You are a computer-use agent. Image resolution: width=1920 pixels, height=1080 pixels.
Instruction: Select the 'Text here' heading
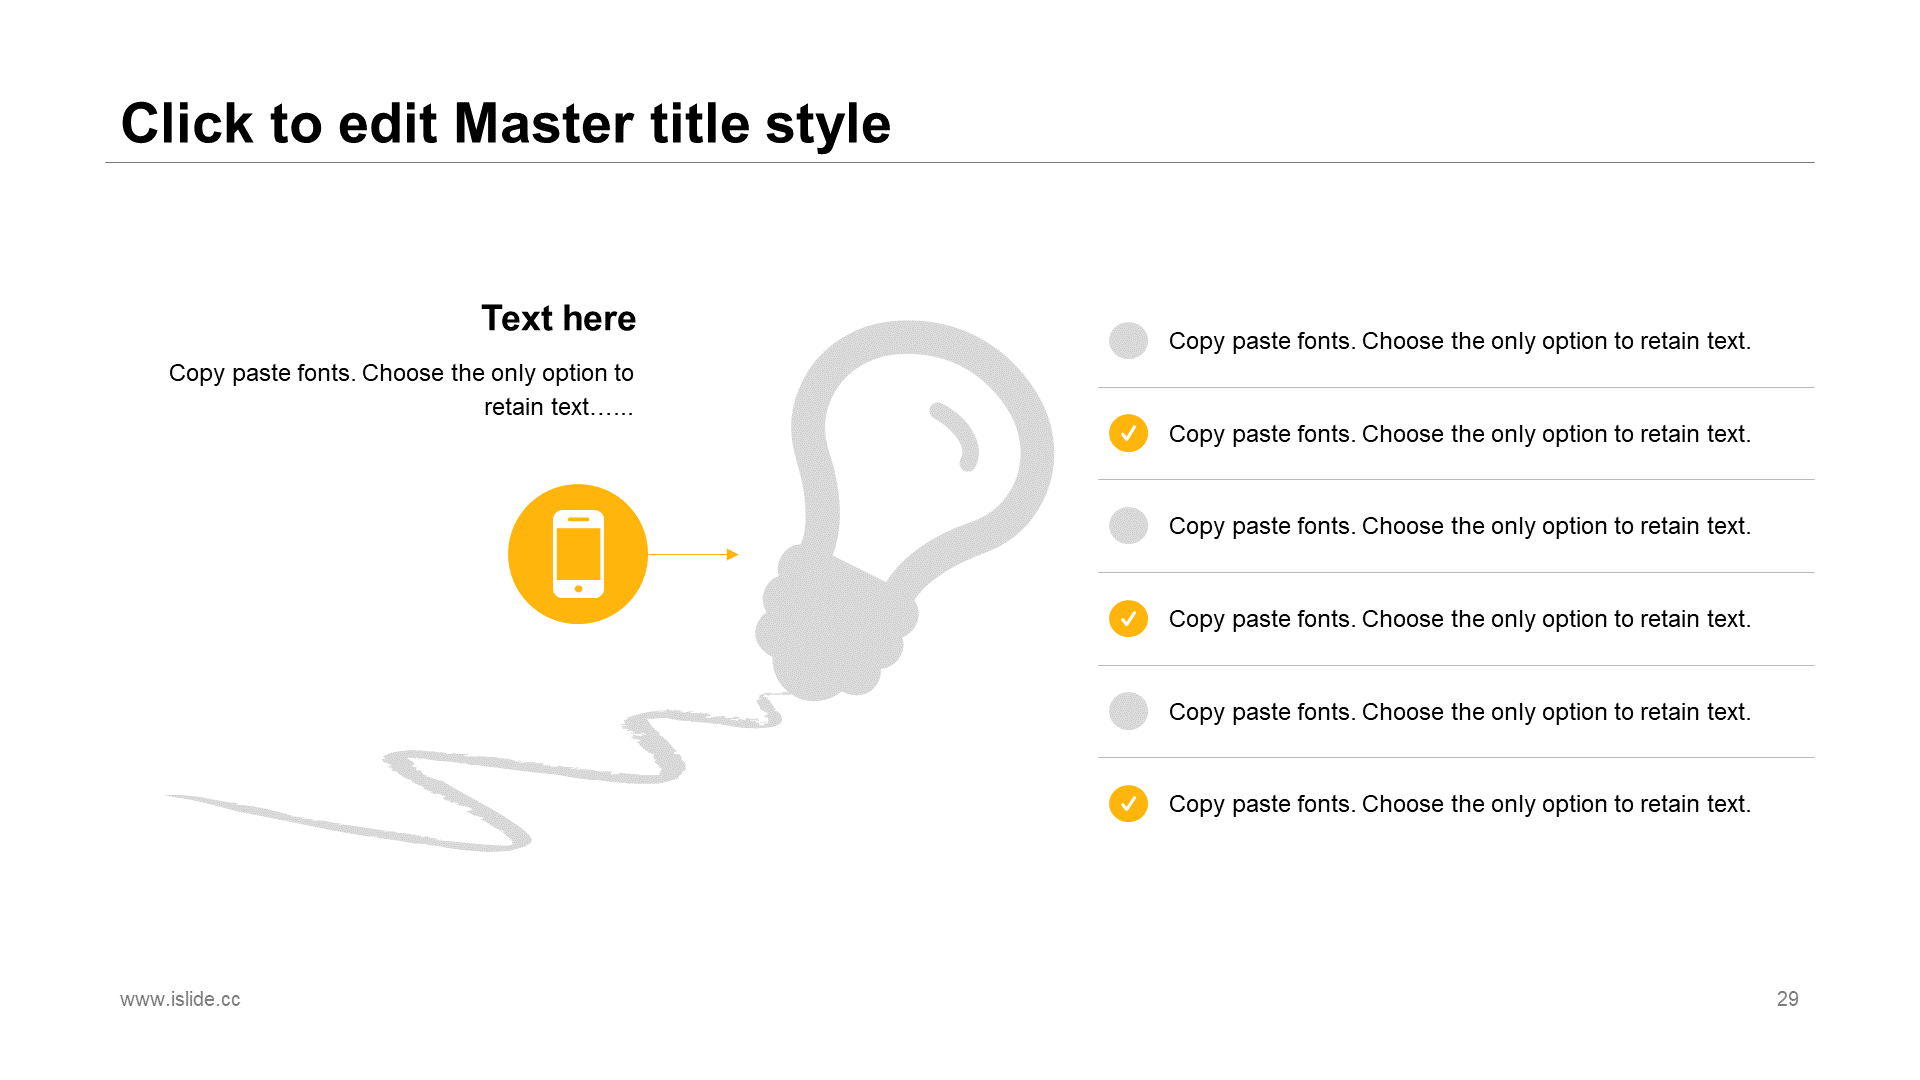pyautogui.click(x=558, y=318)
